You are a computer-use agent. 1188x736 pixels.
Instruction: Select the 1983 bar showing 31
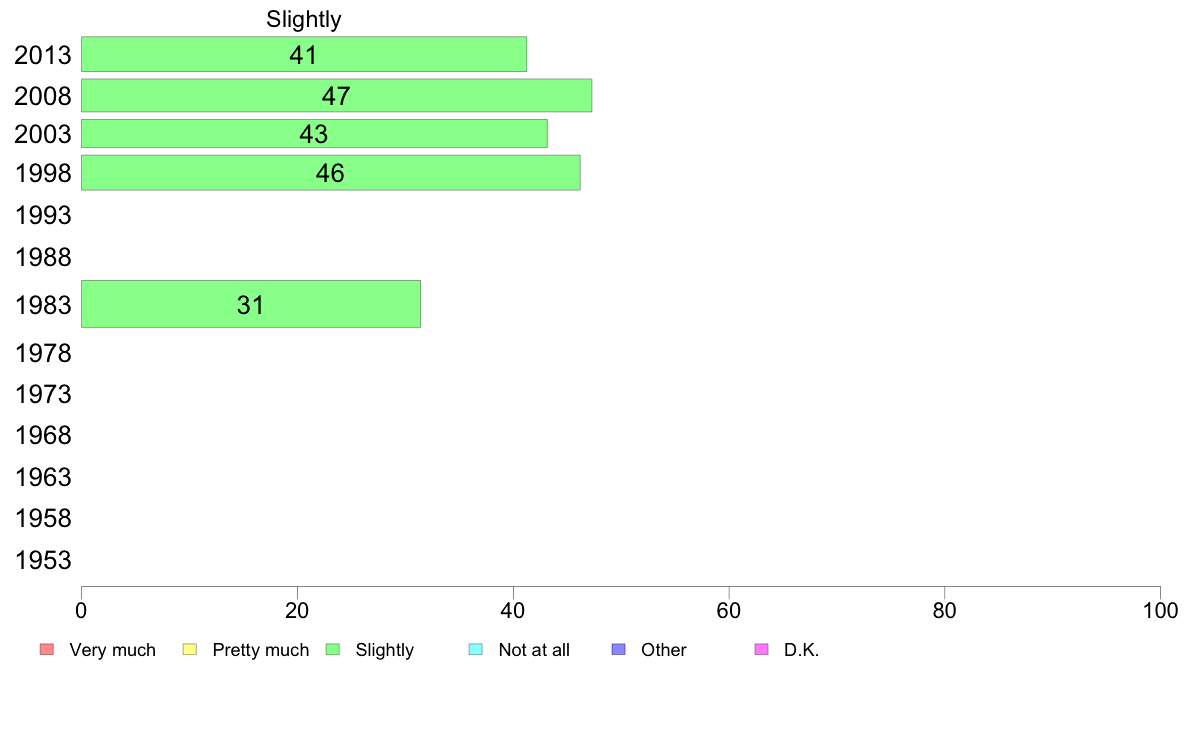[x=251, y=304]
